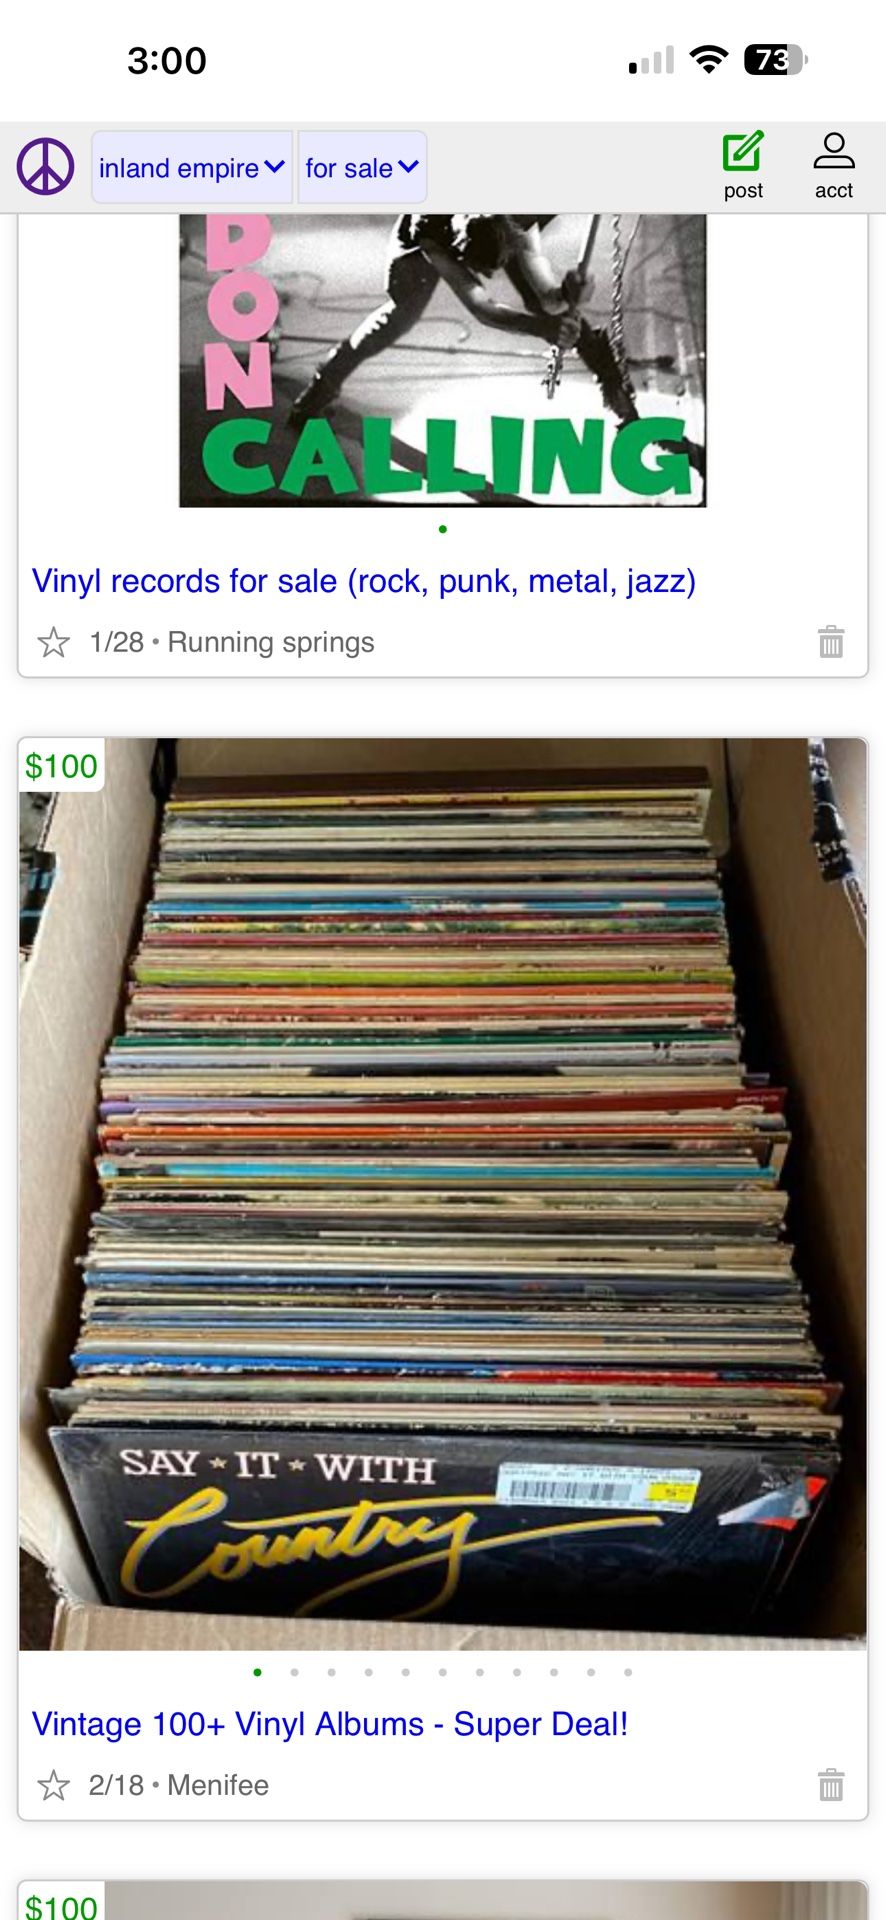Open Vintage 100+ Vinyl Albums - Super Deal! link

(330, 1724)
